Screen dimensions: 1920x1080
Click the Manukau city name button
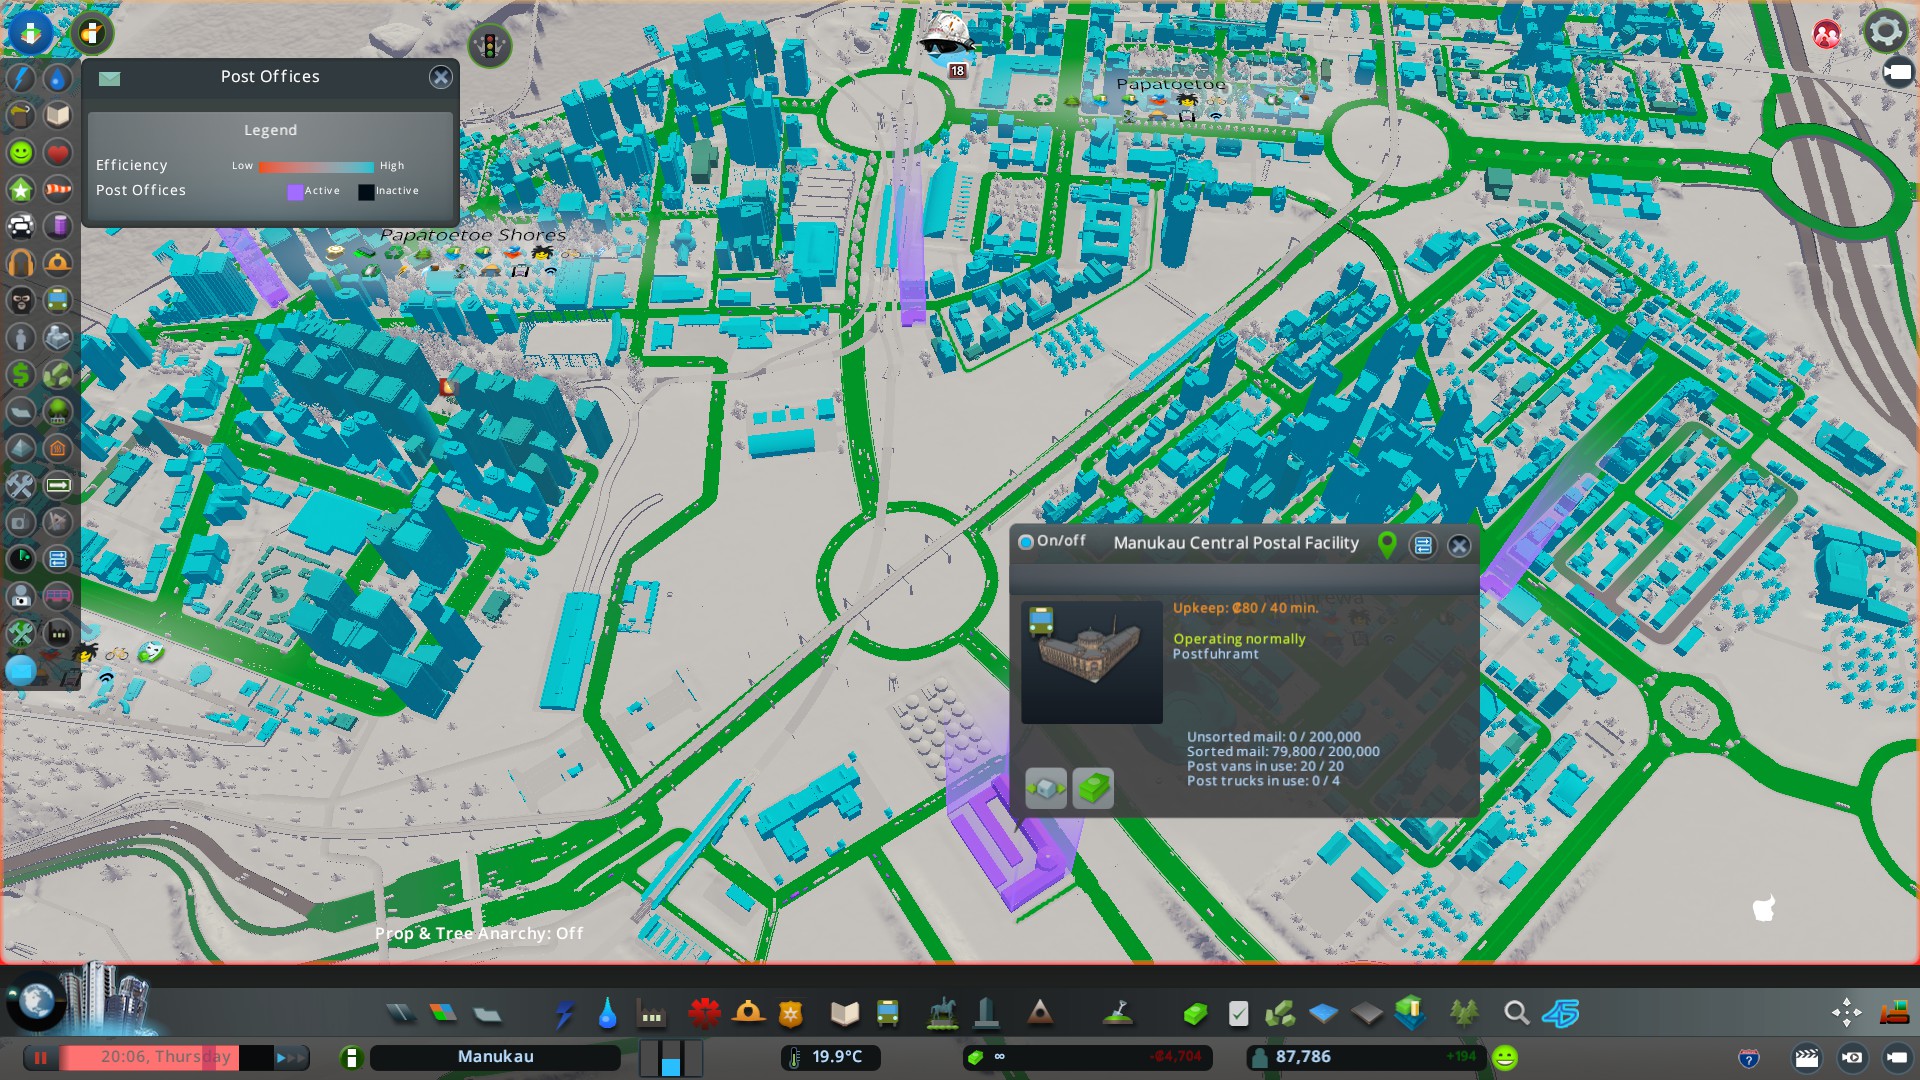click(x=495, y=1057)
